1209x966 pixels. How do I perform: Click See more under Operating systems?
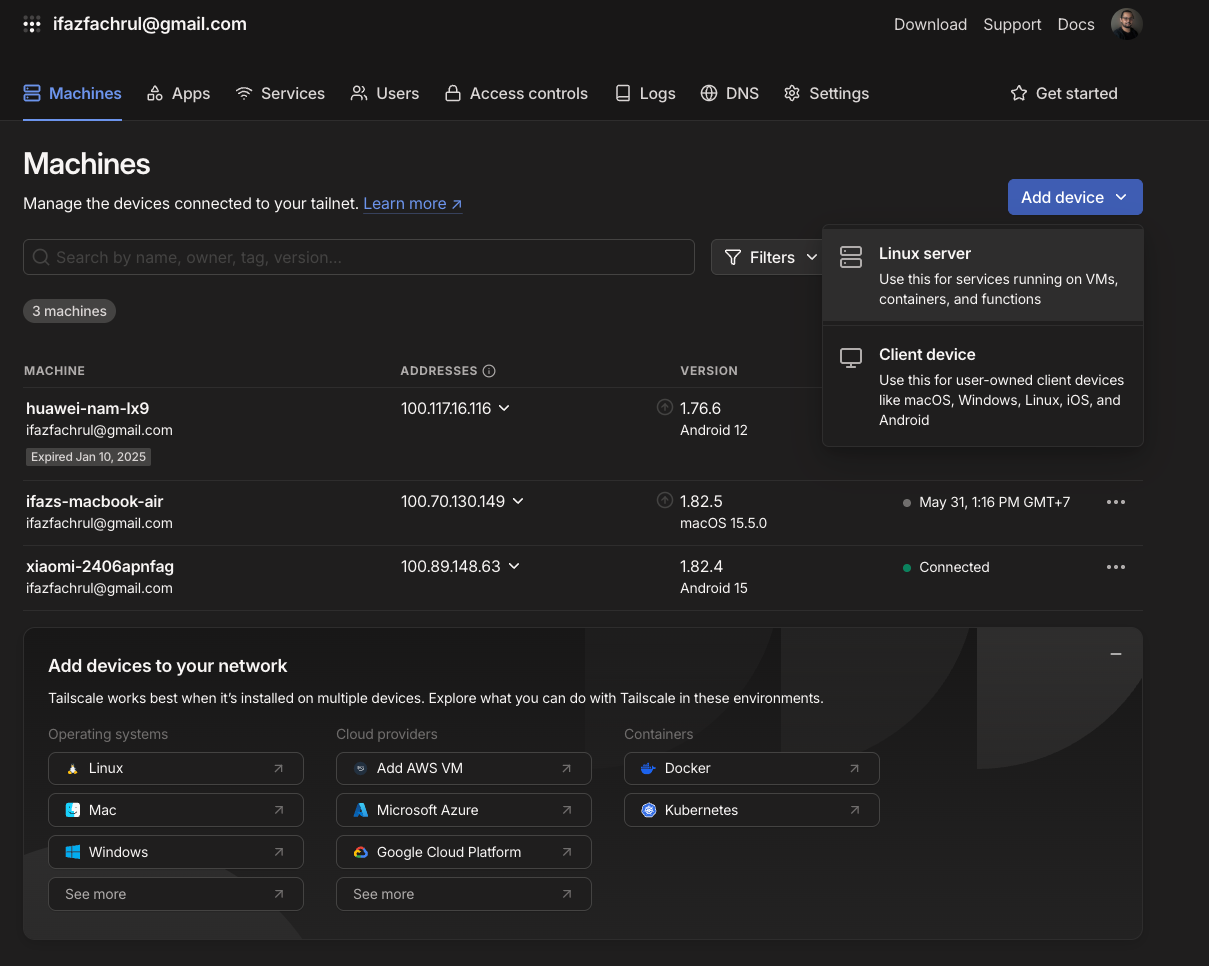click(176, 894)
